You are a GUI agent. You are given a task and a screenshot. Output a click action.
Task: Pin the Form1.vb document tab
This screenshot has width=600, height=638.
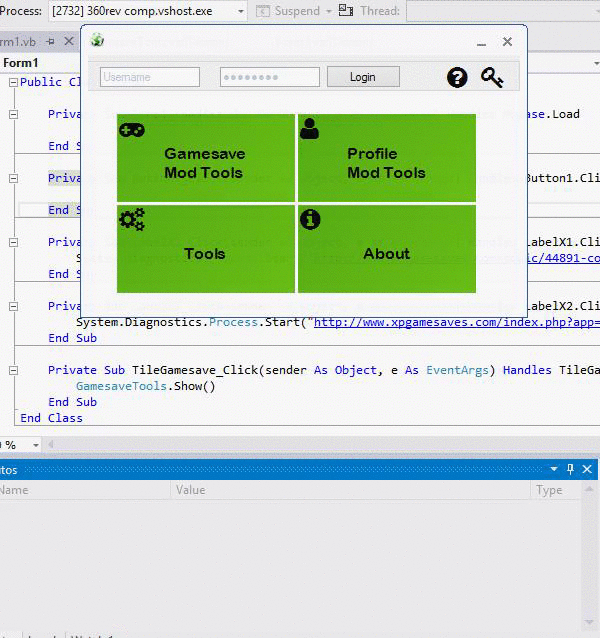click(50, 41)
